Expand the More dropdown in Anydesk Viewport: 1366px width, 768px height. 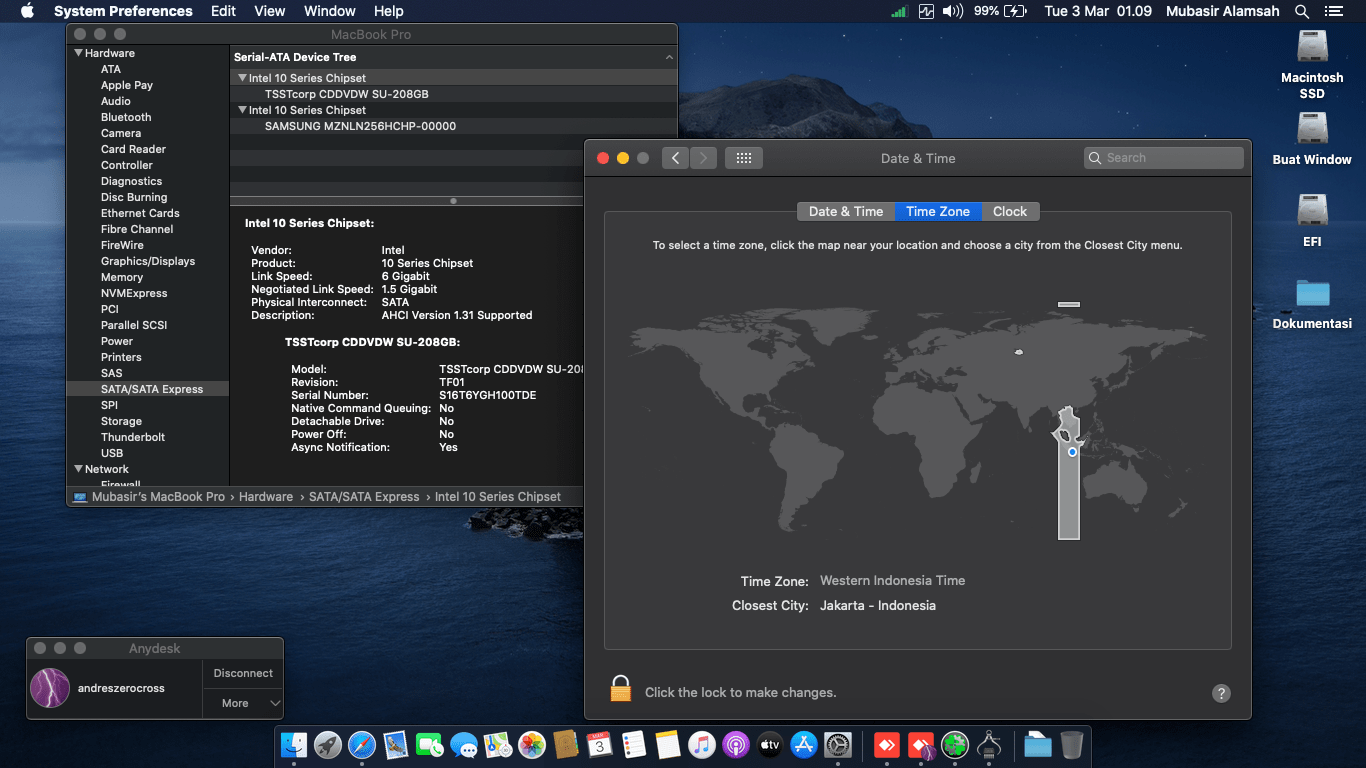pyautogui.click(x=243, y=703)
